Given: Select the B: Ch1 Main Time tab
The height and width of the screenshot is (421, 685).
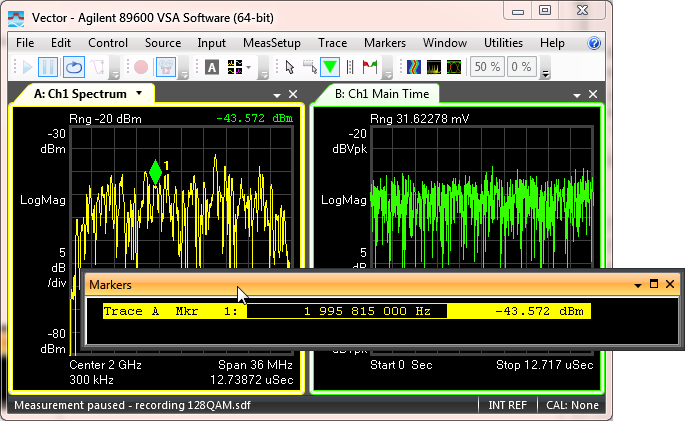Looking at the screenshot, I should point(382,94).
